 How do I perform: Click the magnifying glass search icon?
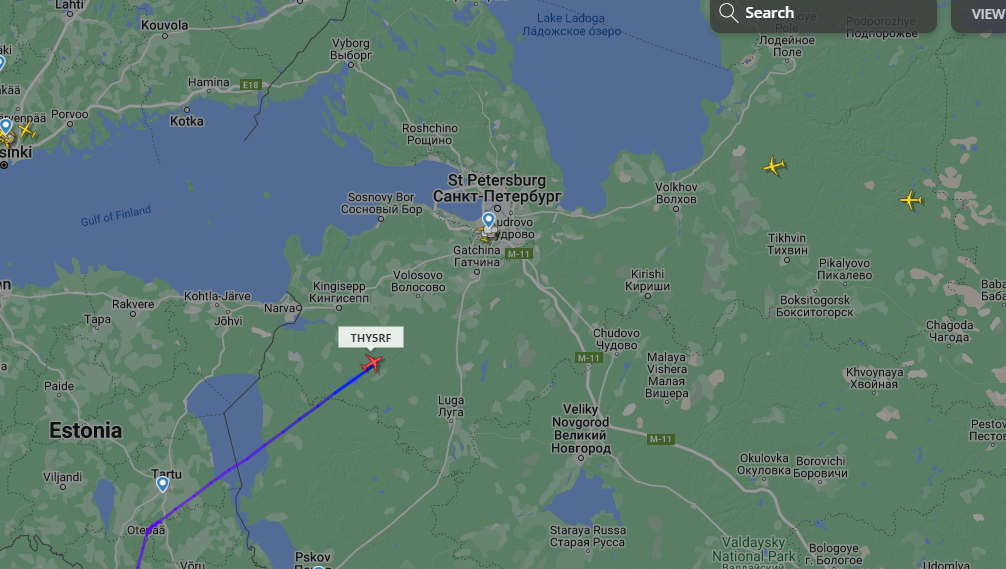[728, 12]
